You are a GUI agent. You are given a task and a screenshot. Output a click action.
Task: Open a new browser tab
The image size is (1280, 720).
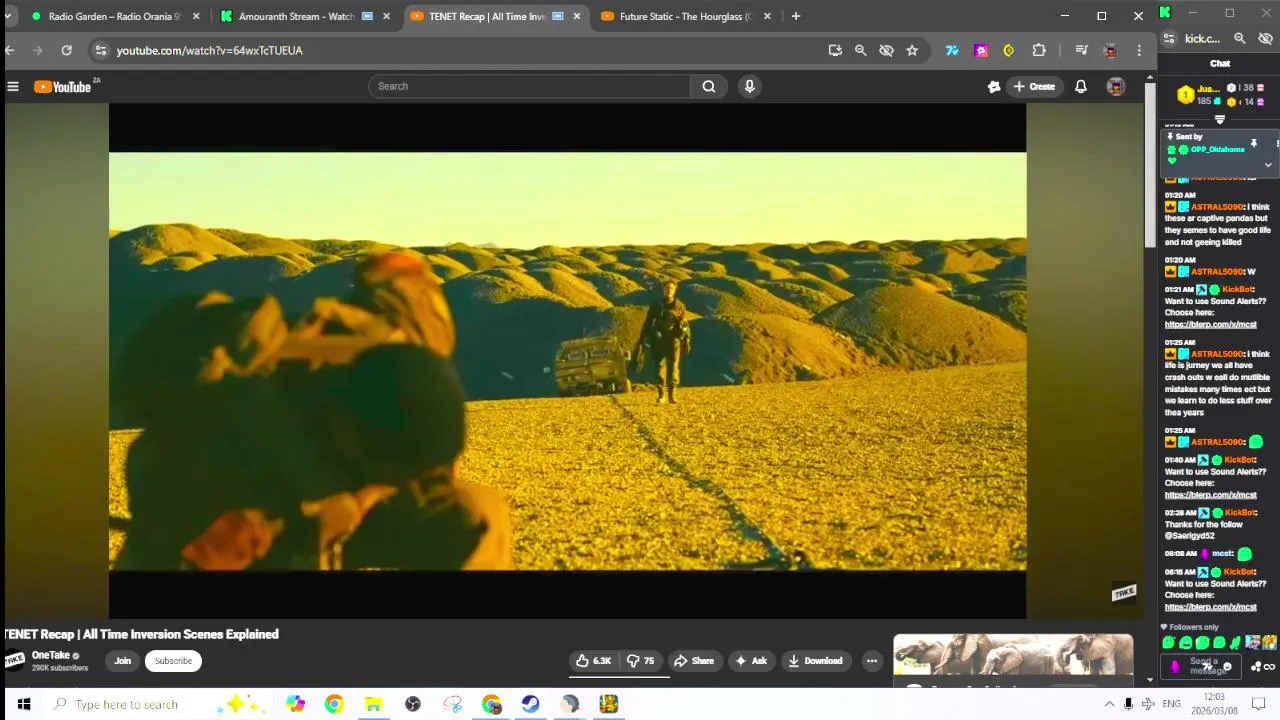796,16
